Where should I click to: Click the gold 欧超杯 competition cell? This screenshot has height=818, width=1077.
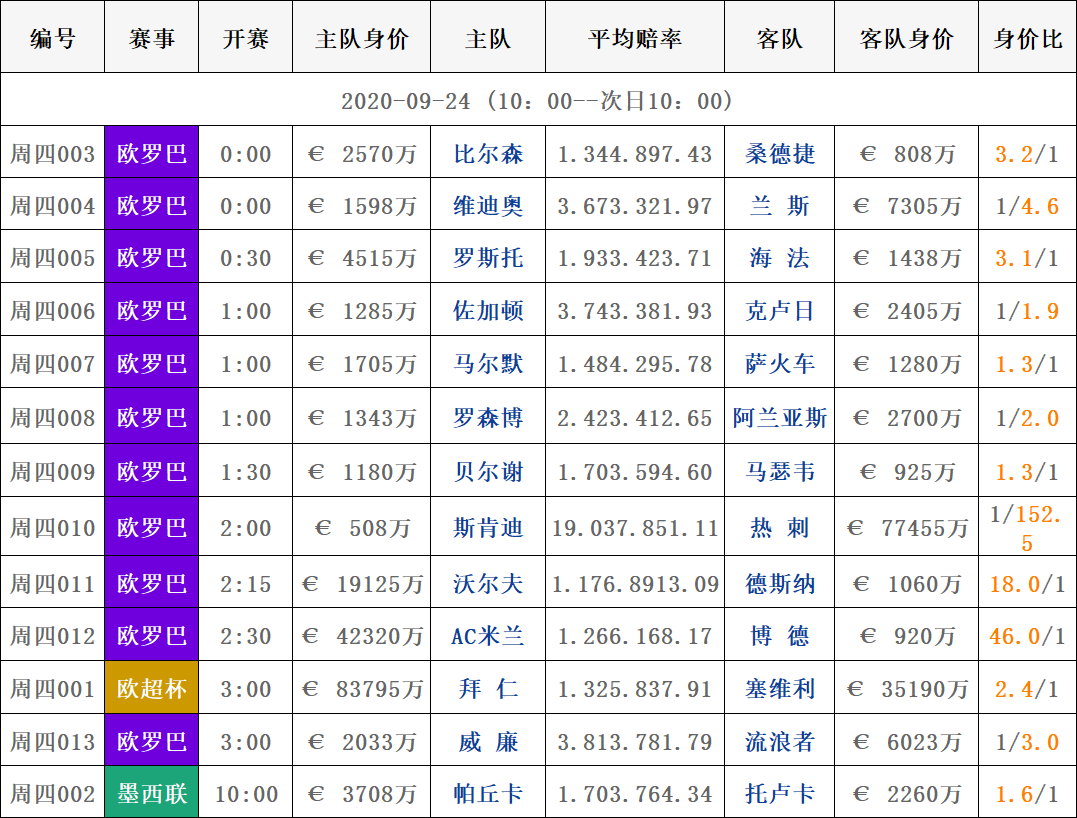click(152, 689)
